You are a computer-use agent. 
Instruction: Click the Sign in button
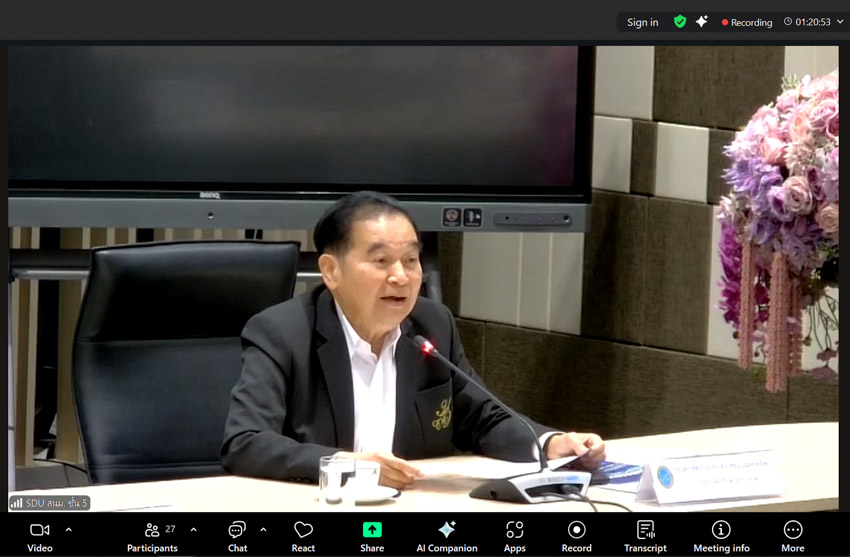642,22
